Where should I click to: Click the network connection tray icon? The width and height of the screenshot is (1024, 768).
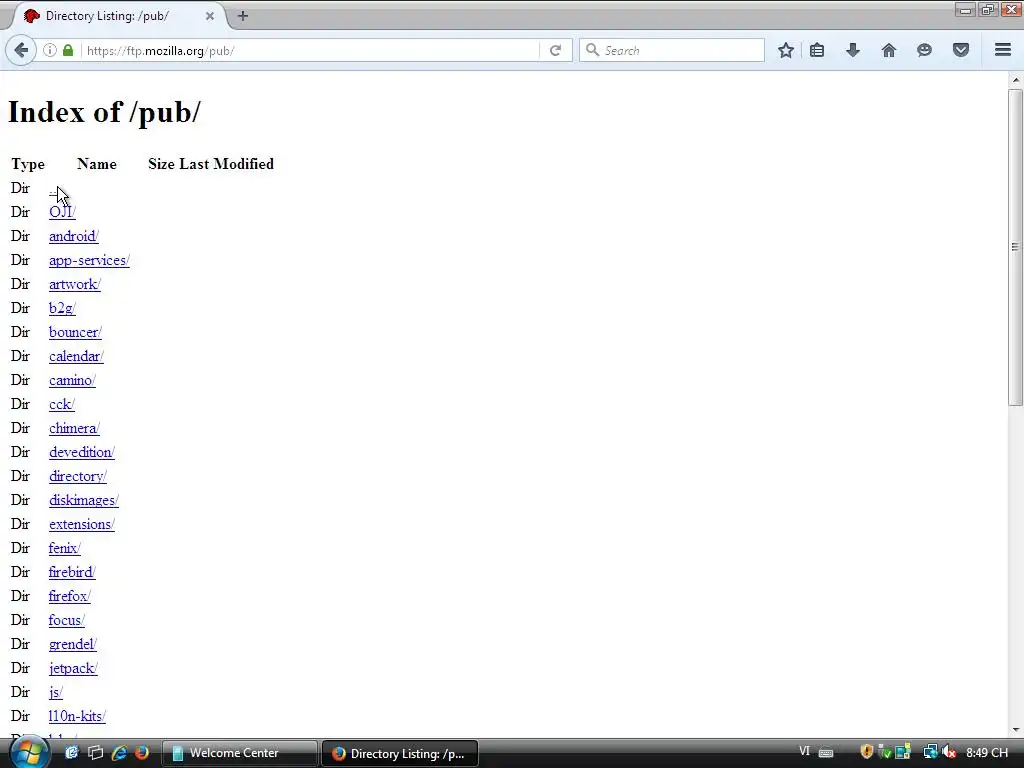931,752
